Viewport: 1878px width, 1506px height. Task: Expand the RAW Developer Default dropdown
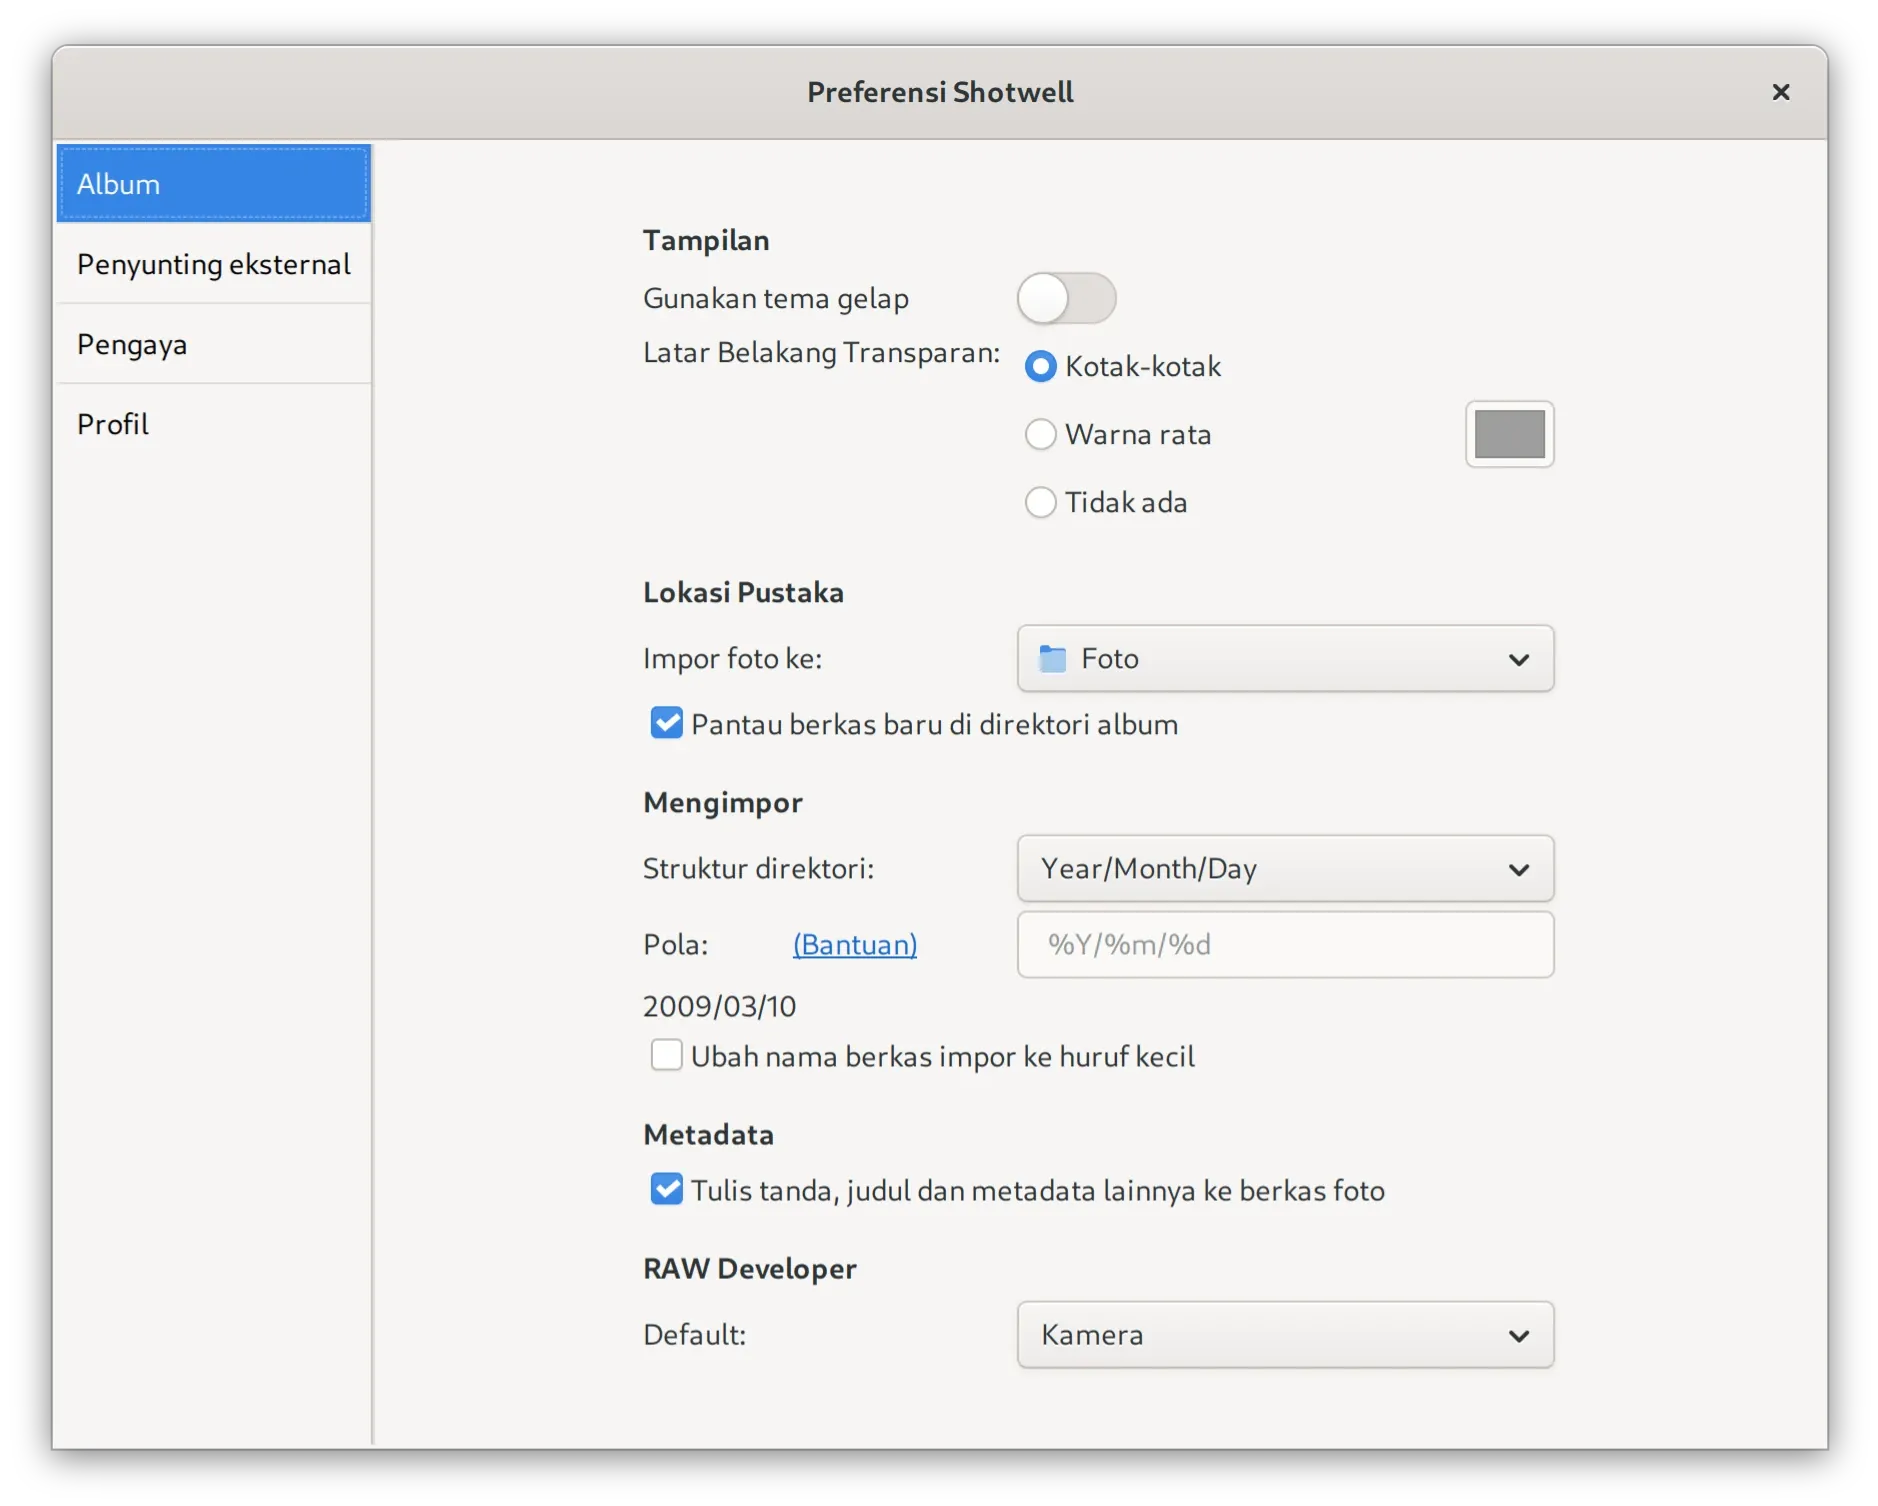click(x=1285, y=1334)
